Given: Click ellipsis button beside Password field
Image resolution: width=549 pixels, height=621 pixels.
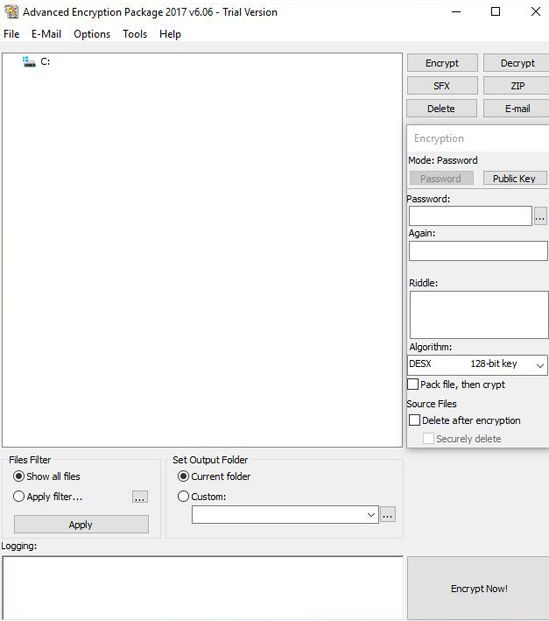Looking at the screenshot, I should point(540,217).
